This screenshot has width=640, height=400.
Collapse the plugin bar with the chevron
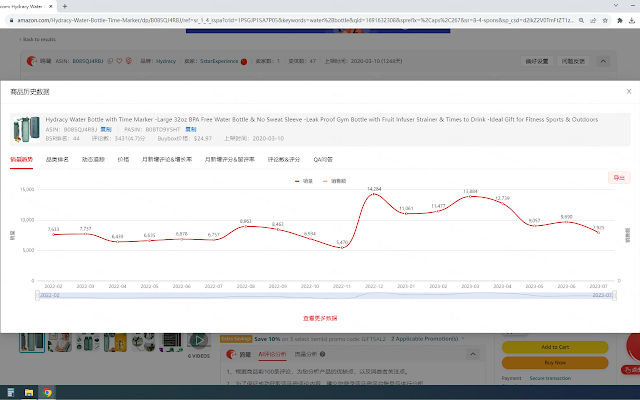tap(603, 61)
